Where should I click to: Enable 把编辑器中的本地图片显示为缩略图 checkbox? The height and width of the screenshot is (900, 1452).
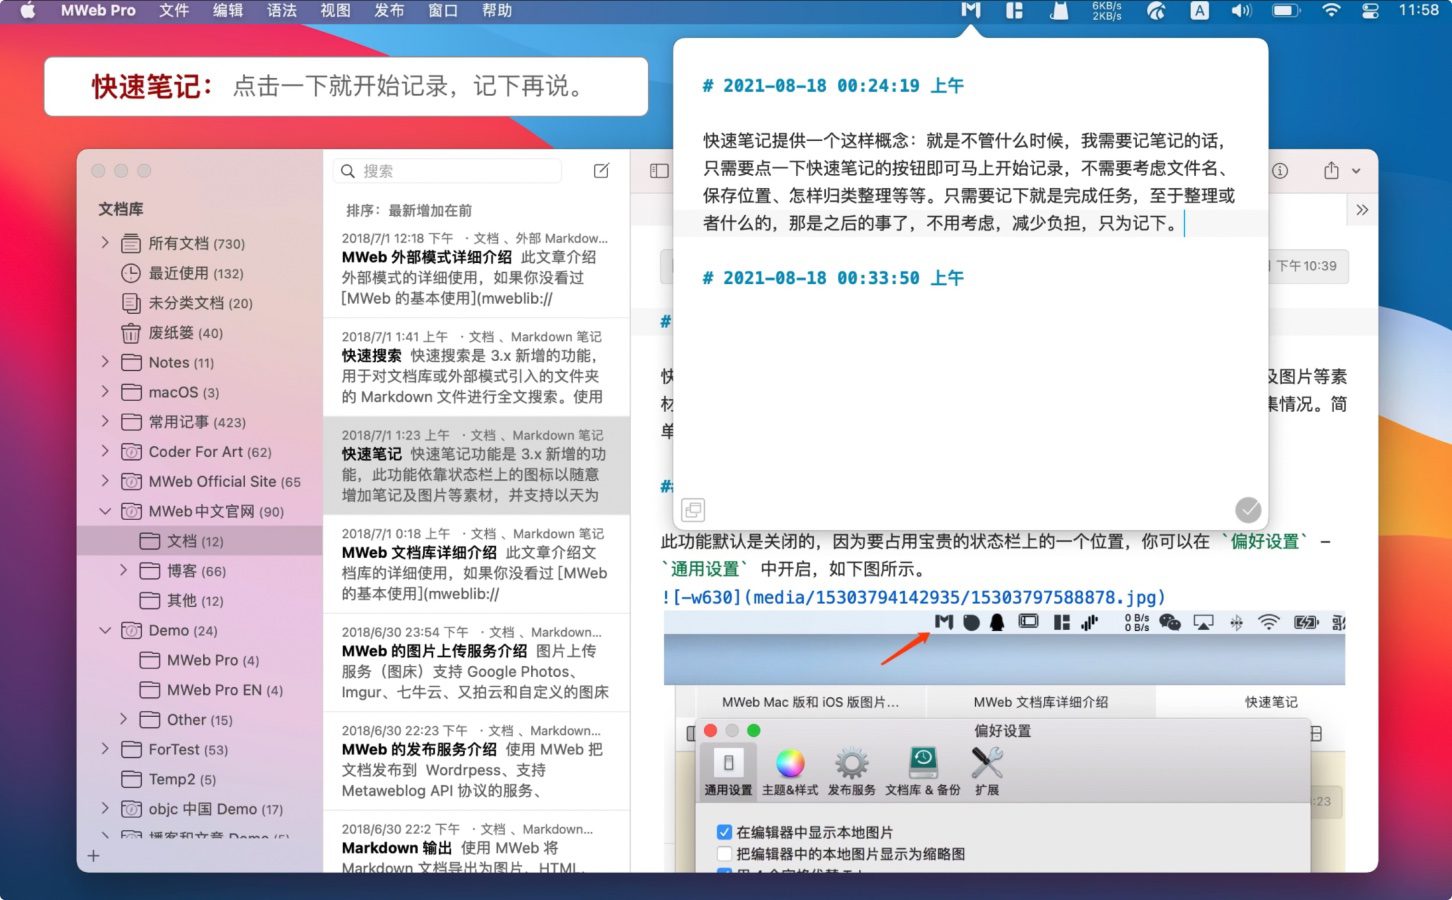(724, 854)
